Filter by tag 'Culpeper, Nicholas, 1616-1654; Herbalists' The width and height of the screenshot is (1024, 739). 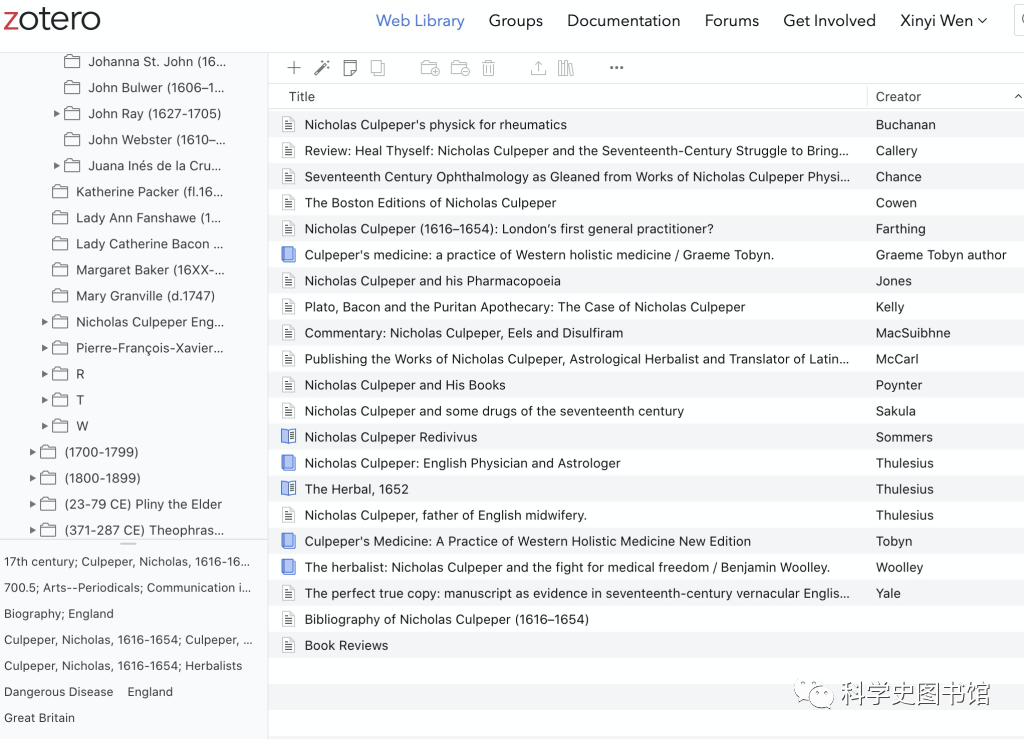123,666
